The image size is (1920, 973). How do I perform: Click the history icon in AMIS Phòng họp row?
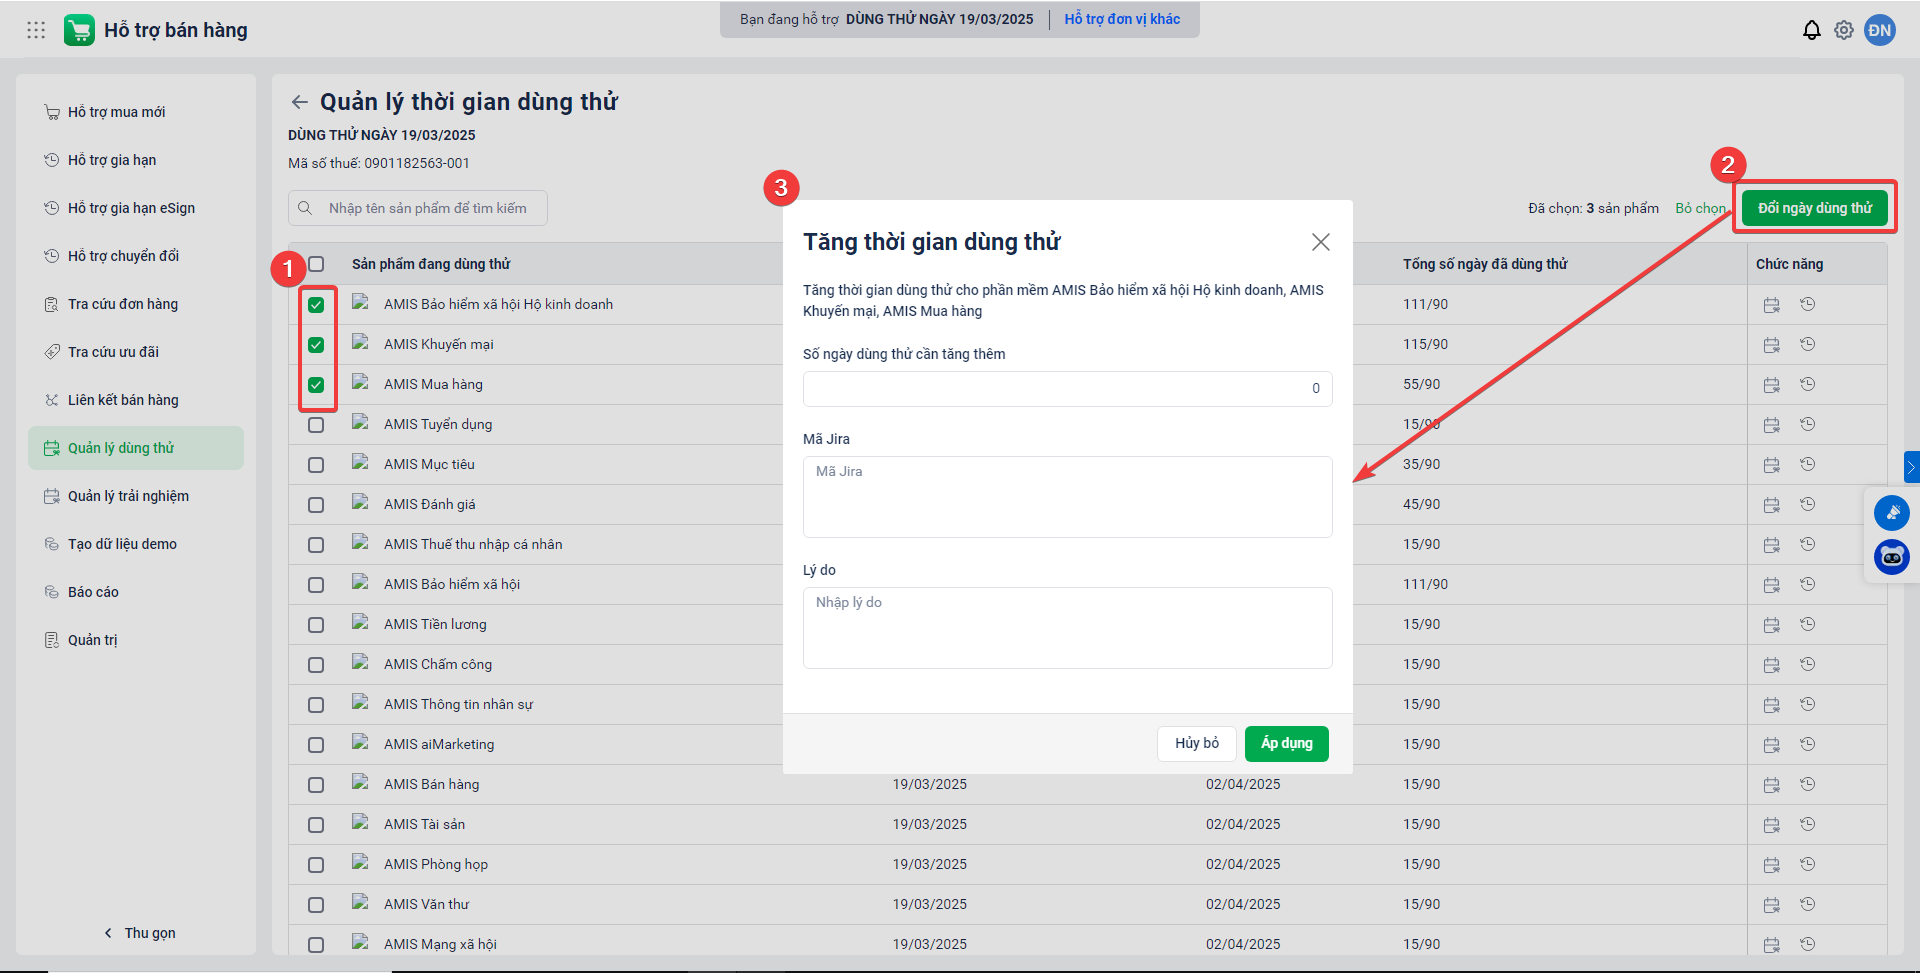tap(1807, 864)
